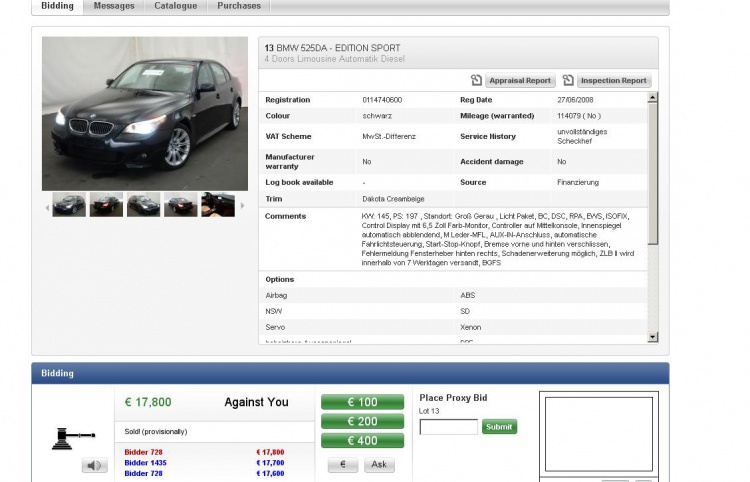Click the € currency button
This screenshot has height=482, width=750.
(343, 464)
